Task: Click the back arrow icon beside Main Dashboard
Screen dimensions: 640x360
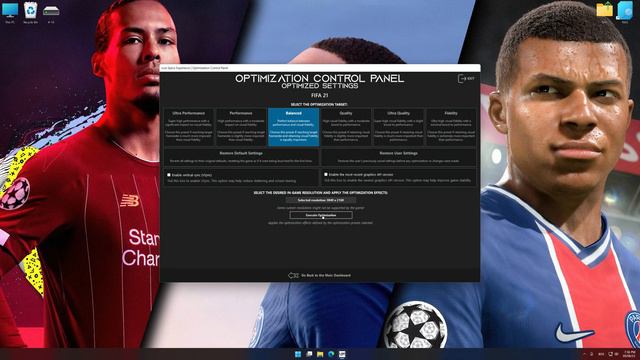Action: coord(293,276)
